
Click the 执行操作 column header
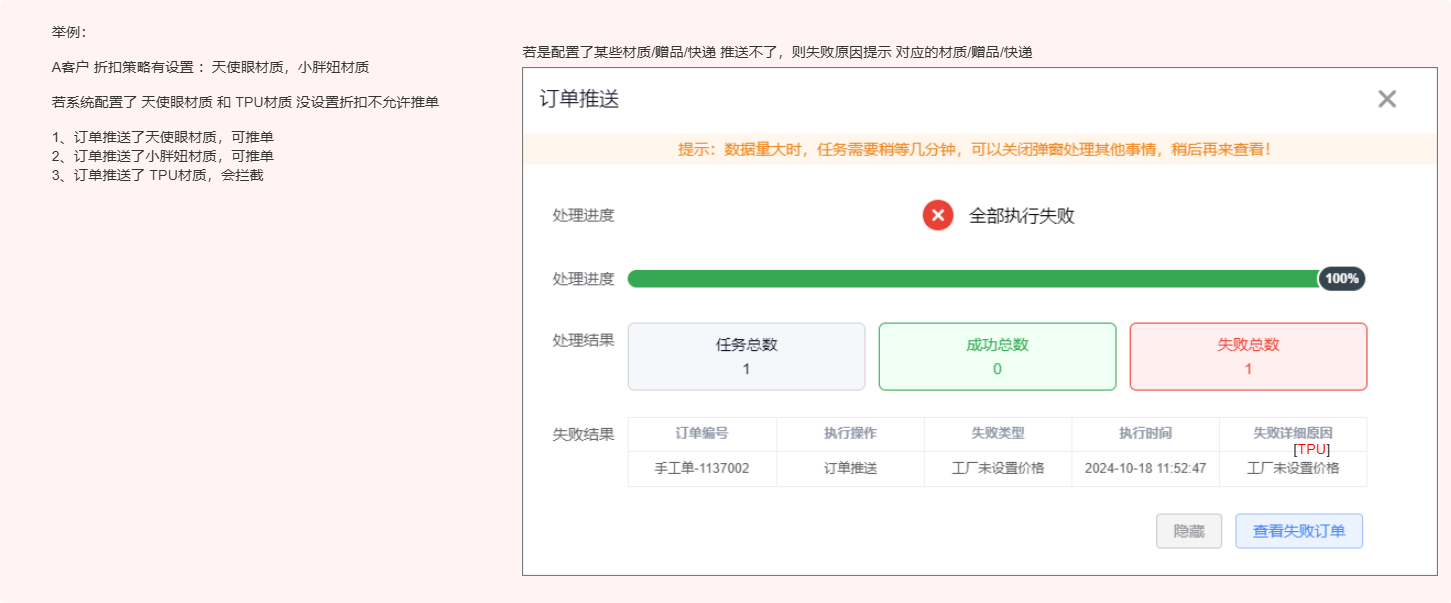[850, 434]
